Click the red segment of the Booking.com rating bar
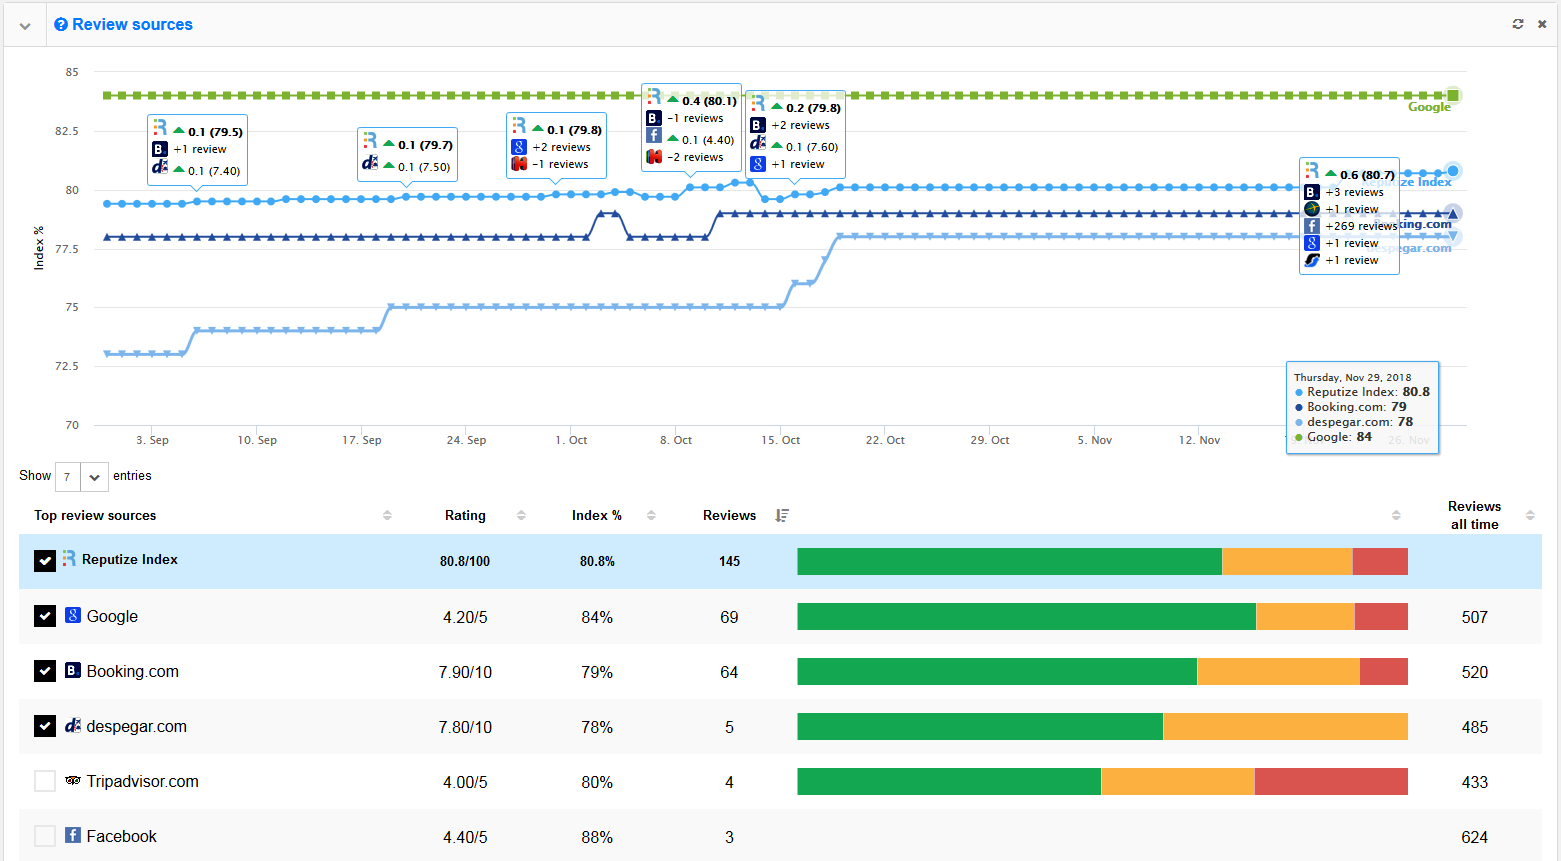 [x=1384, y=672]
